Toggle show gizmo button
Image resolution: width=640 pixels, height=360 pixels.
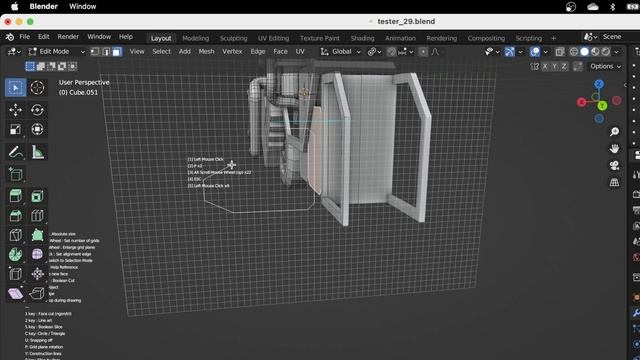[510, 52]
